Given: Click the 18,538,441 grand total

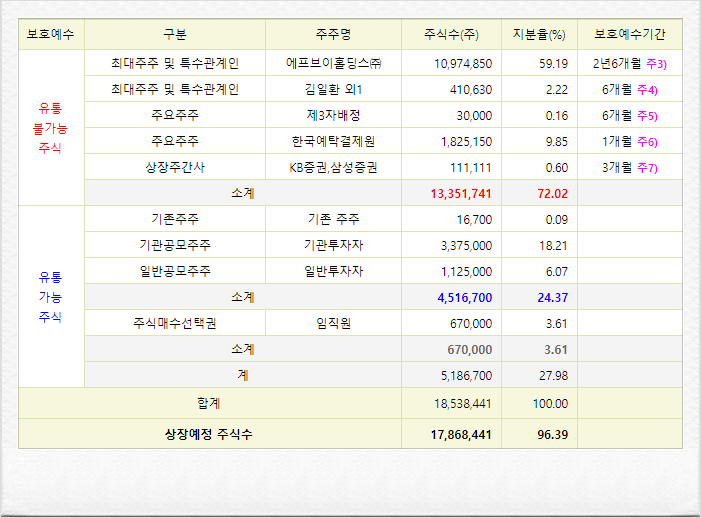Looking at the screenshot, I should [x=463, y=404].
